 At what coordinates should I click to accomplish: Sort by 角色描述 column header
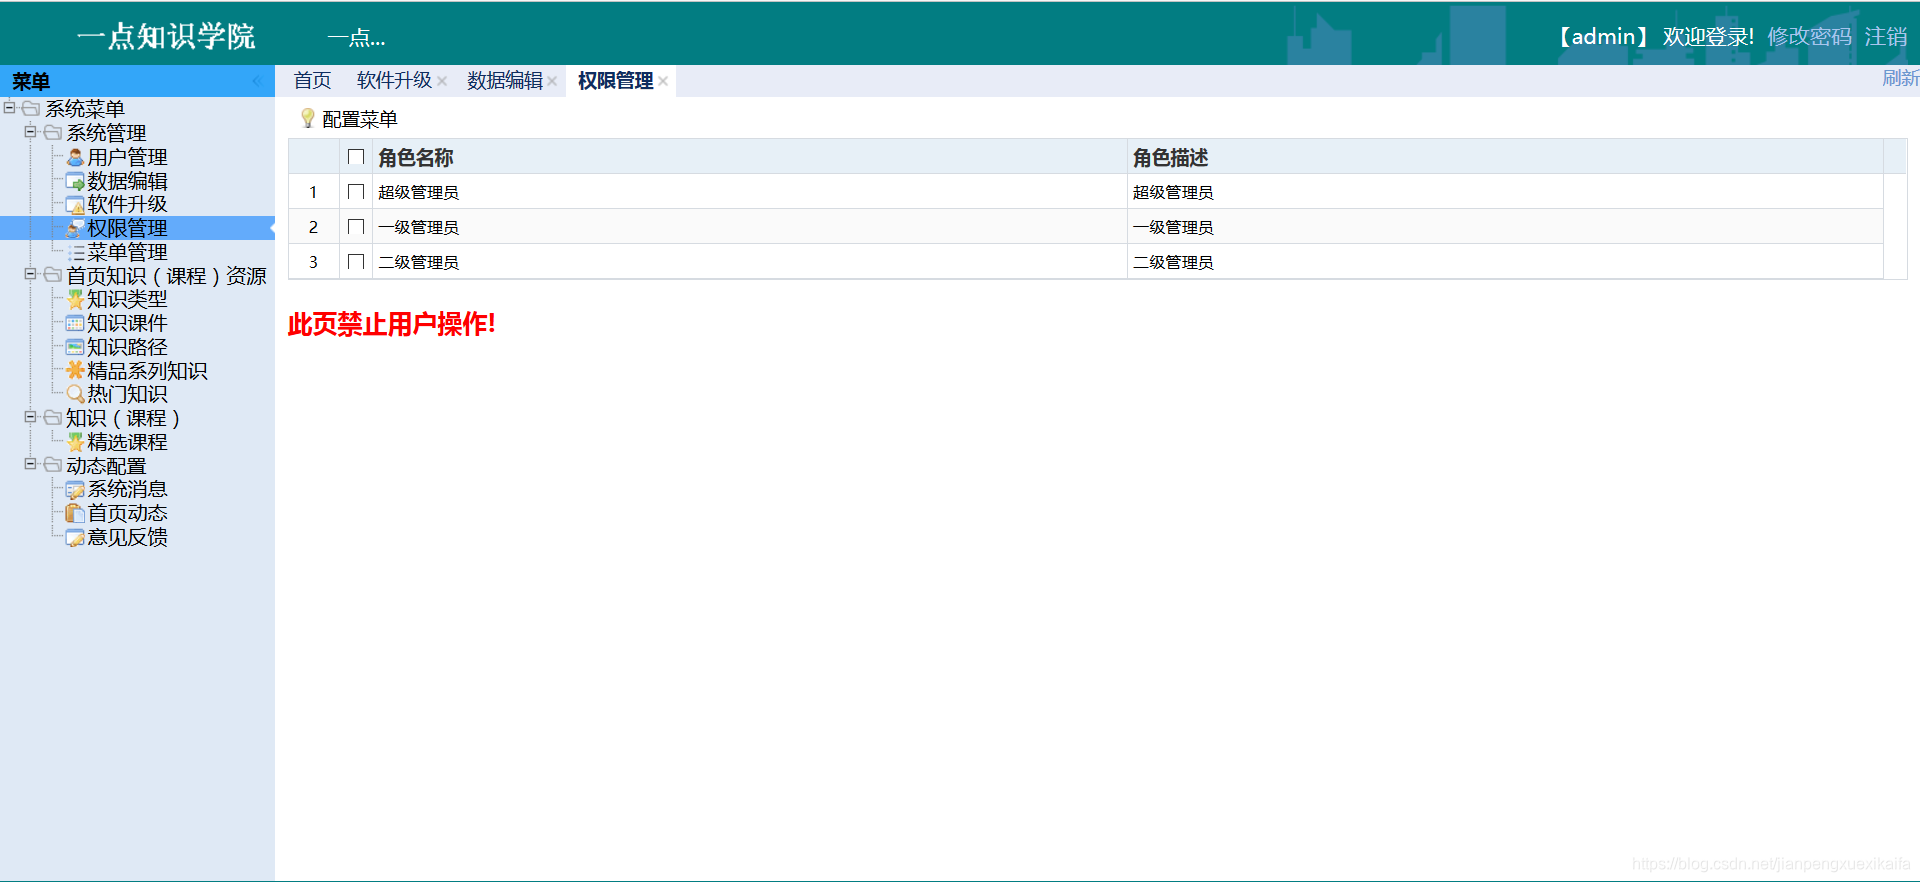pos(1505,157)
